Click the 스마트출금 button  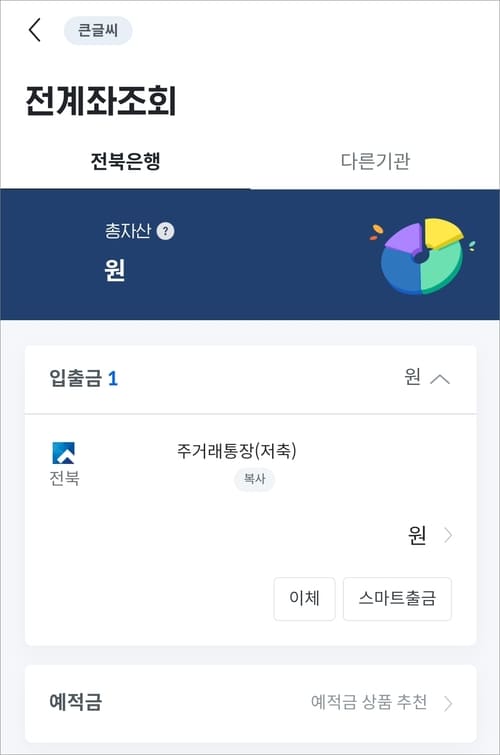click(x=397, y=599)
